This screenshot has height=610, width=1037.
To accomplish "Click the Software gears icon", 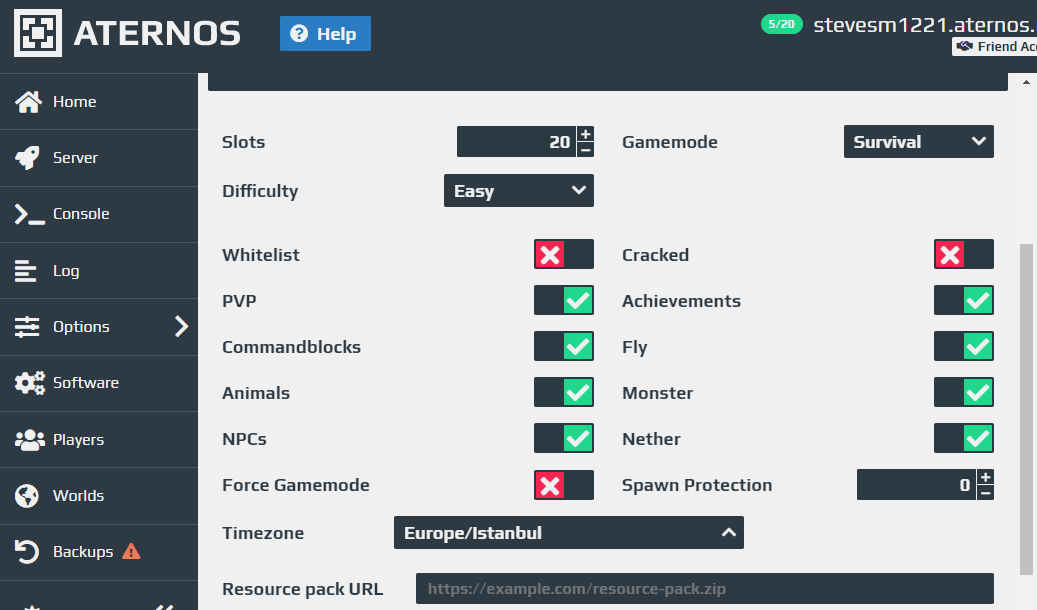I will tap(29, 383).
